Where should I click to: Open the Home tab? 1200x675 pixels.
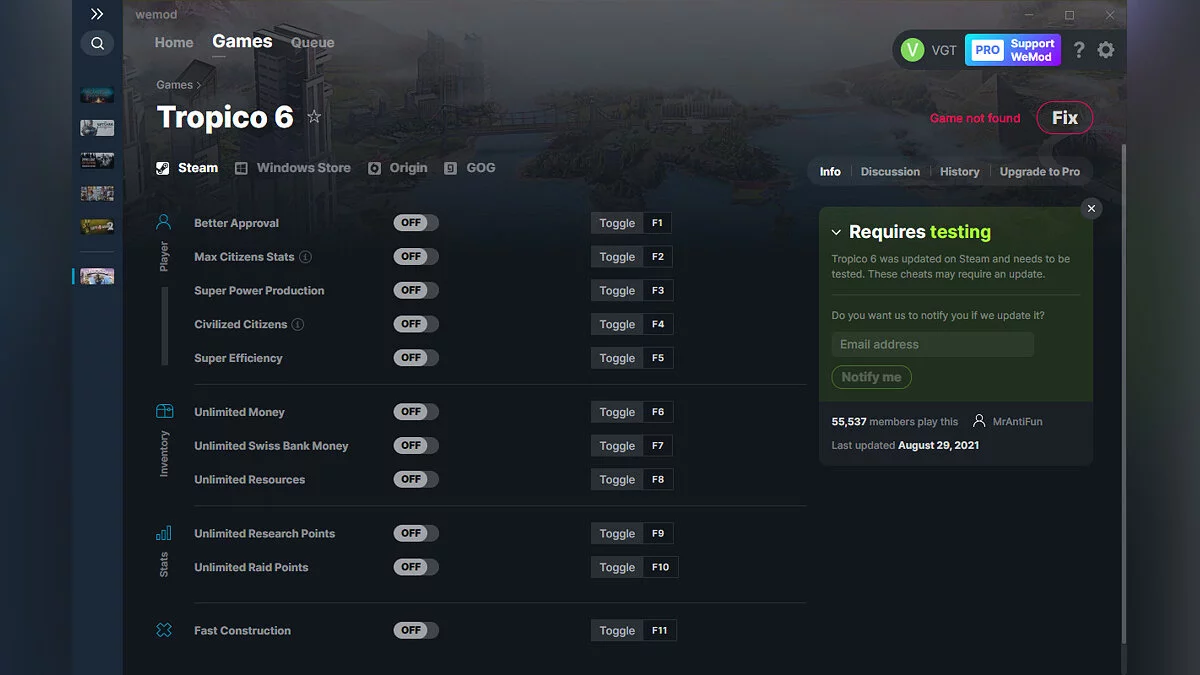(174, 43)
